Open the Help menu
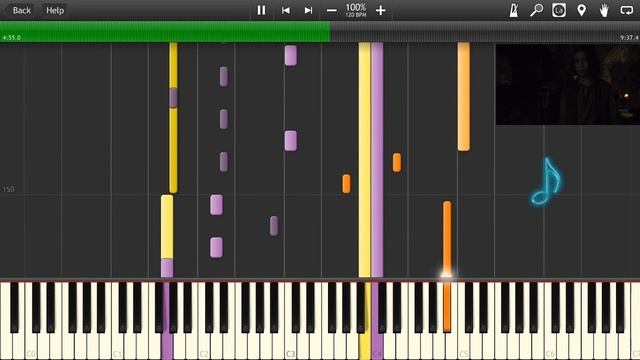The width and height of the screenshot is (640, 360). 55,10
